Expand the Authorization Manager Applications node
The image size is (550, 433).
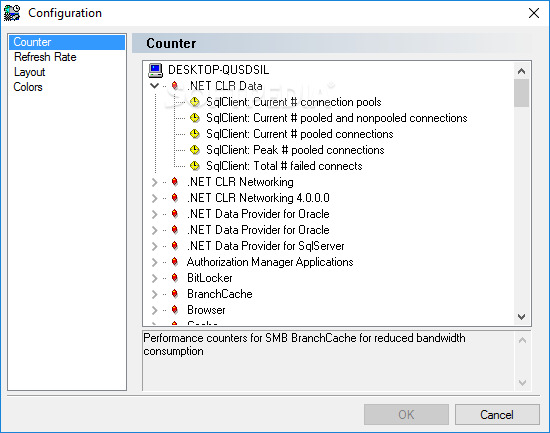154,262
